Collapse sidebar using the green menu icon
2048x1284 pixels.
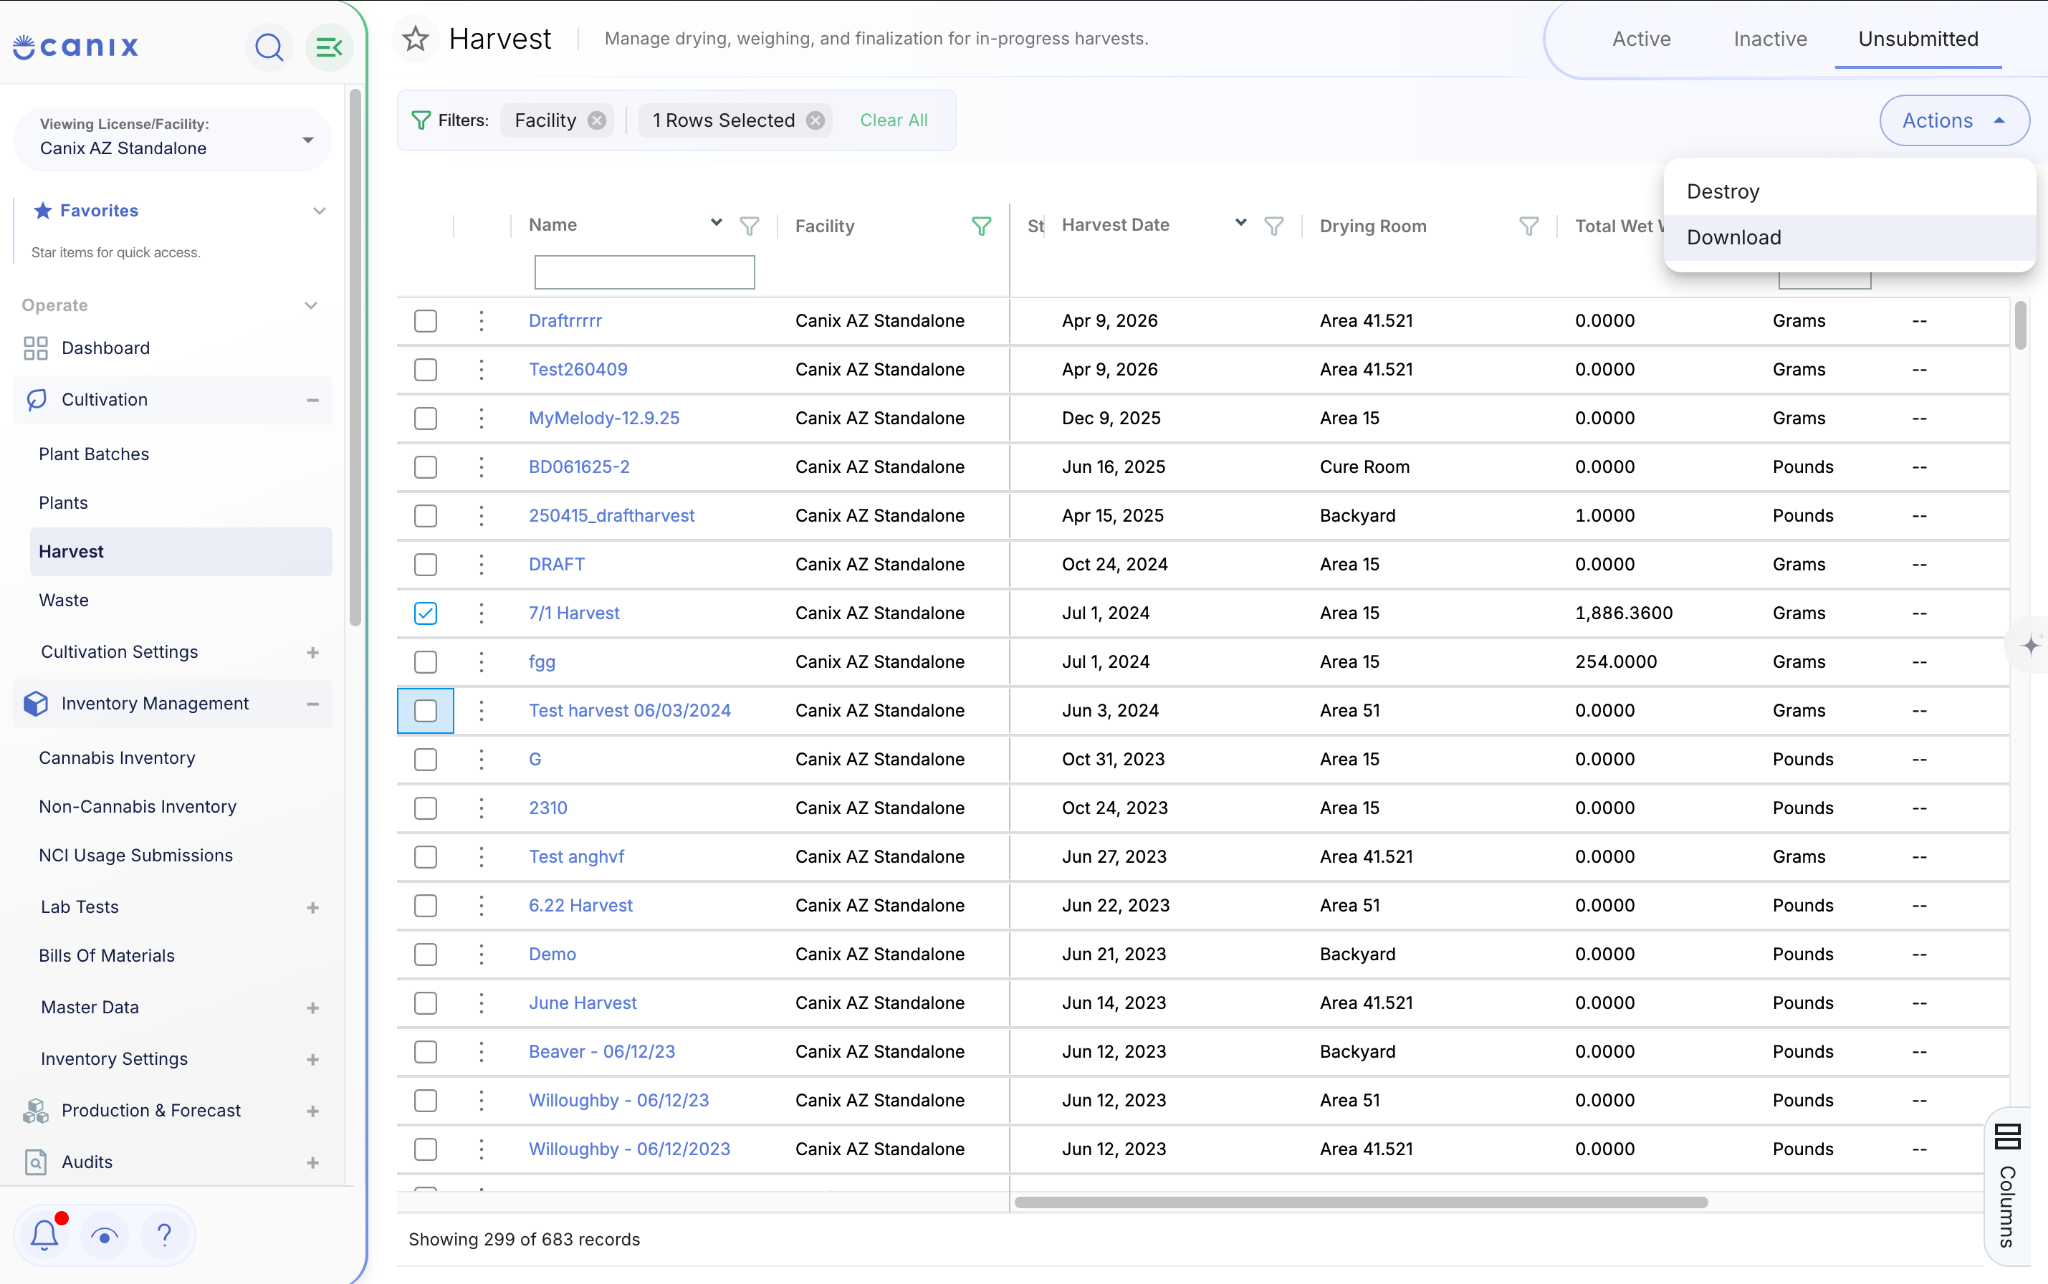tap(328, 47)
